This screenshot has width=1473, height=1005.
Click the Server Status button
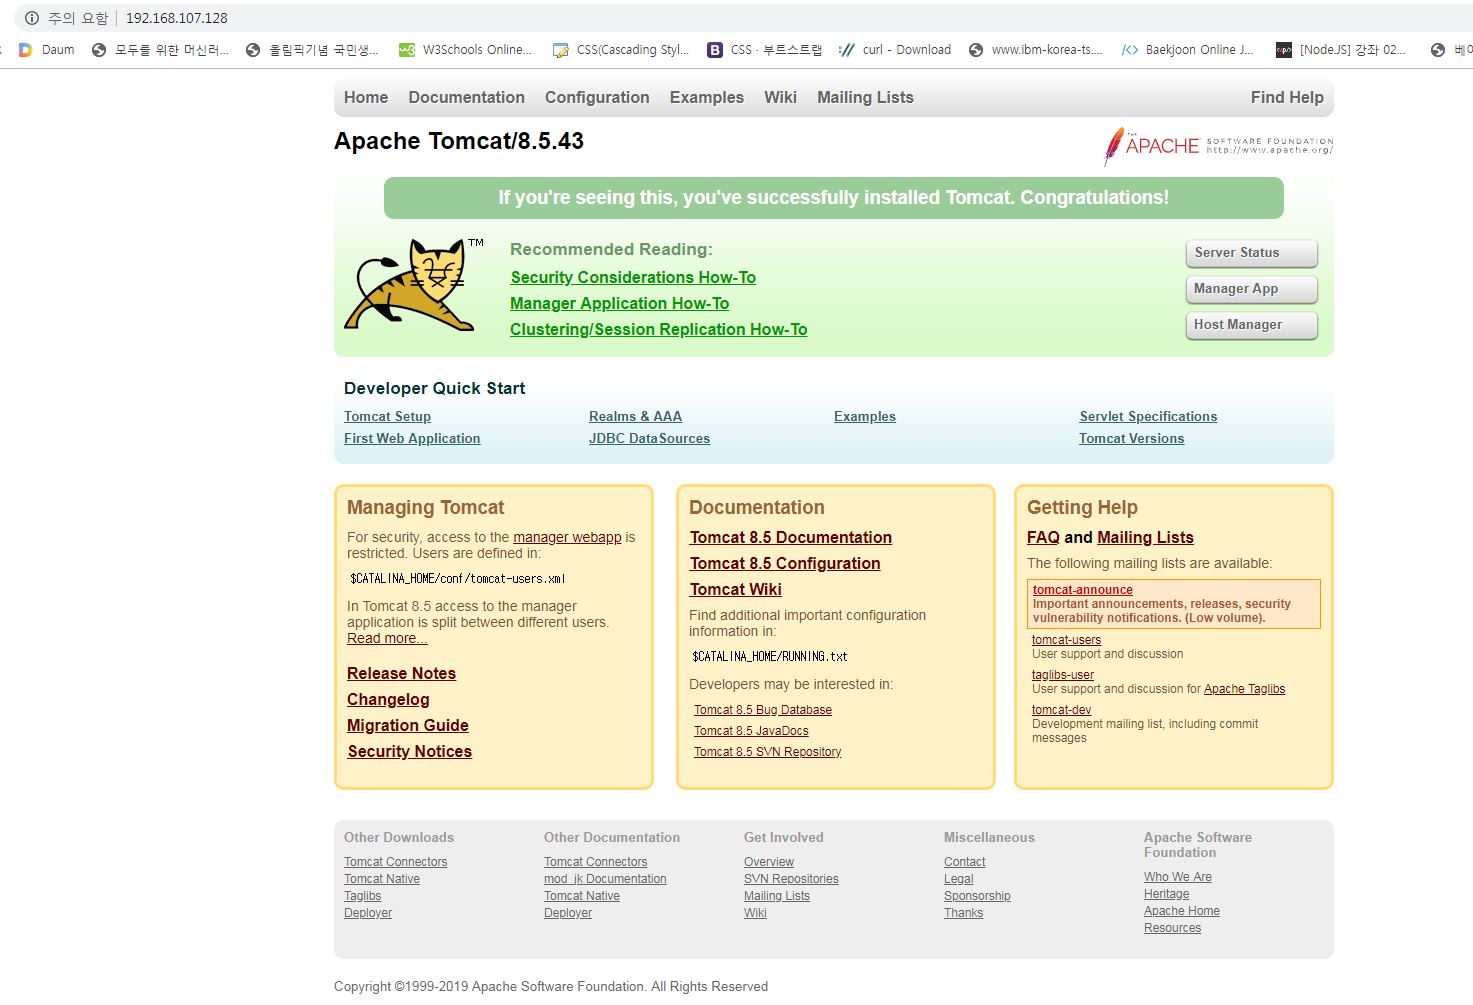pos(1251,253)
